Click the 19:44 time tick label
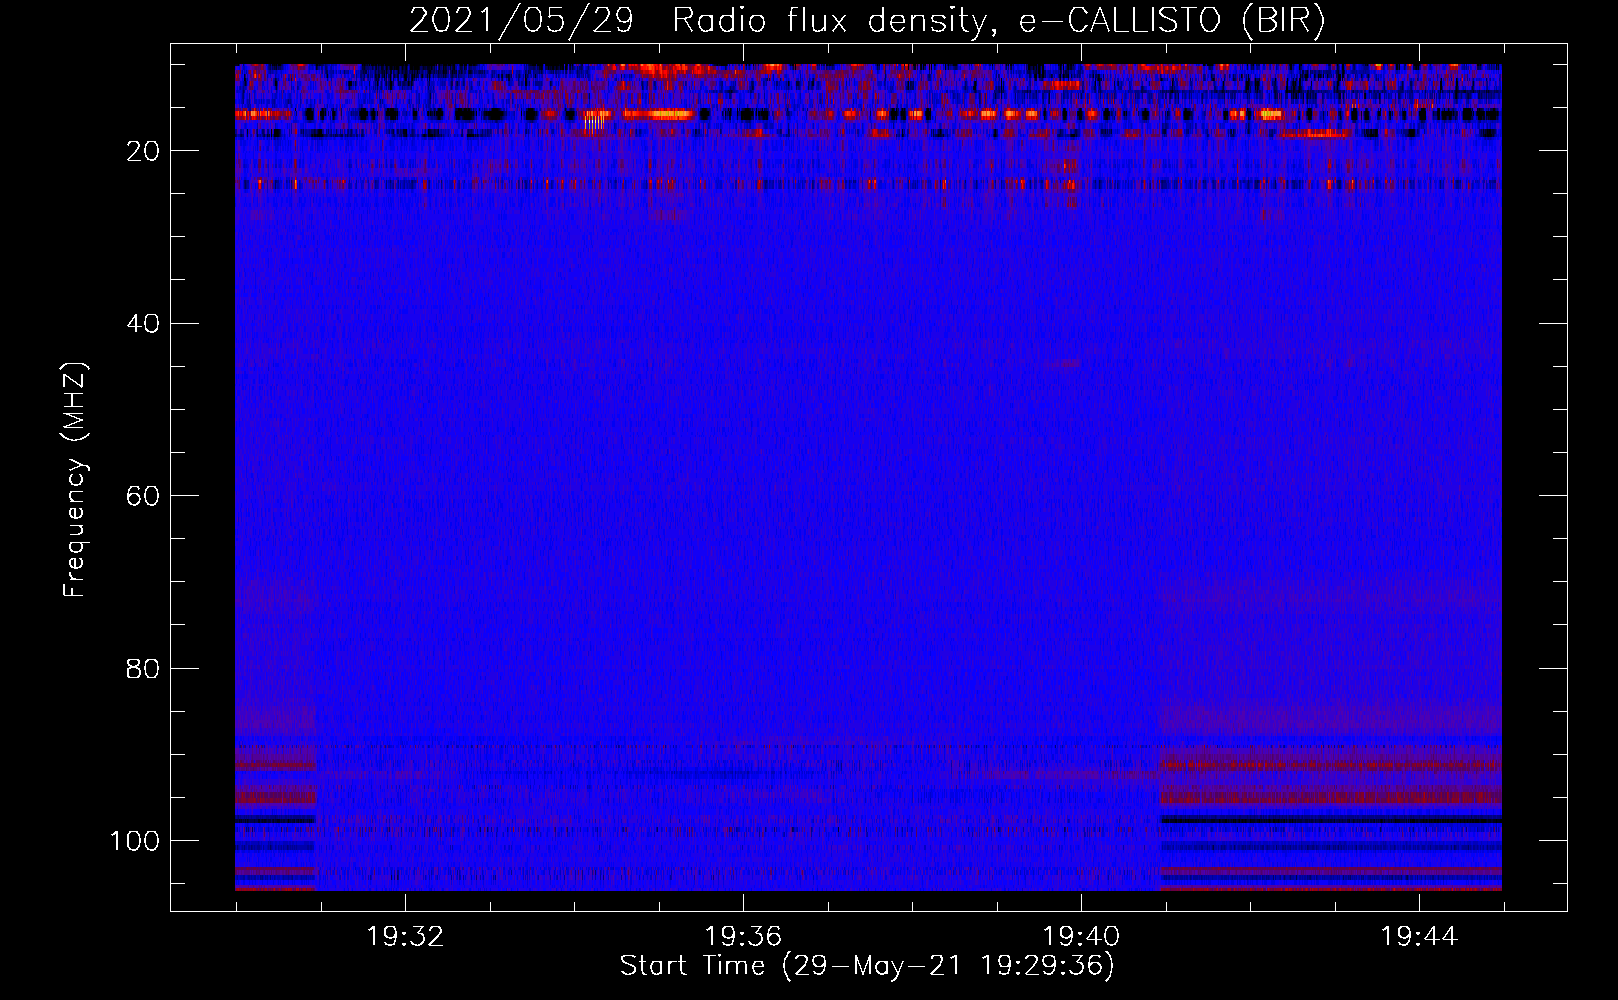Image resolution: width=1618 pixels, height=1000 pixels. point(1419,937)
